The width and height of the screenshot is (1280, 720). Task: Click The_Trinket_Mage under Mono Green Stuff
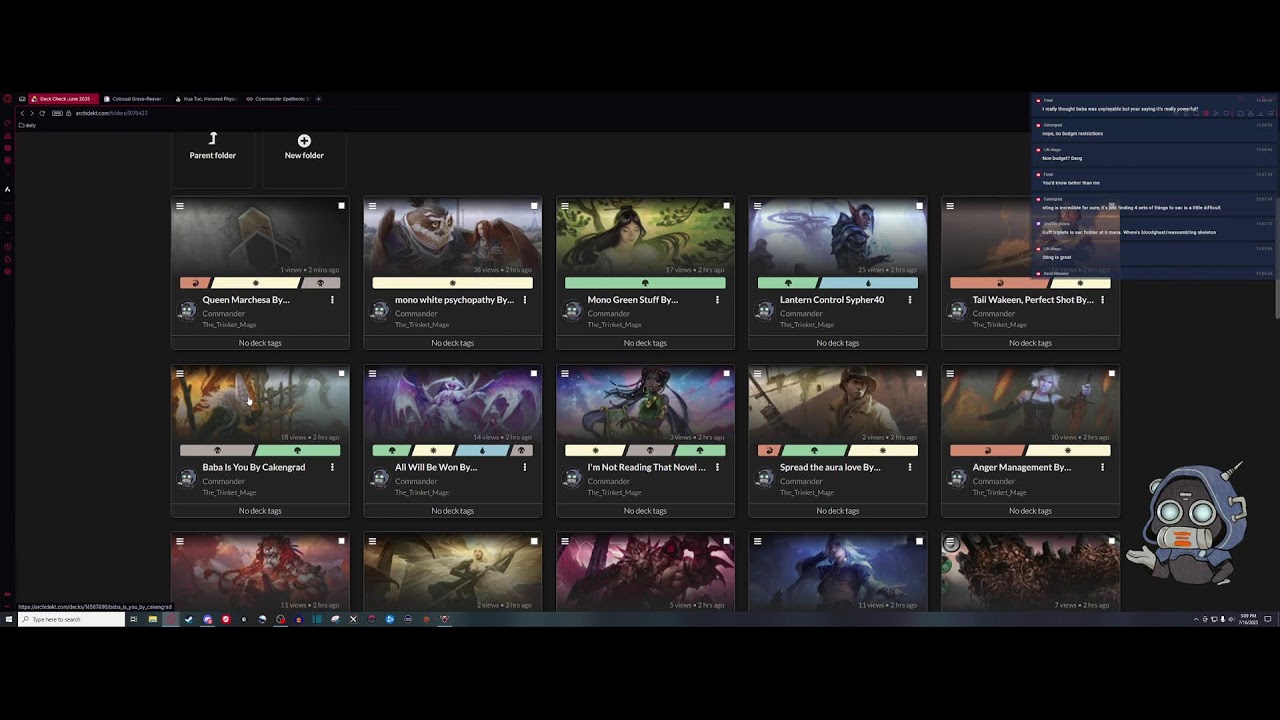pos(614,324)
